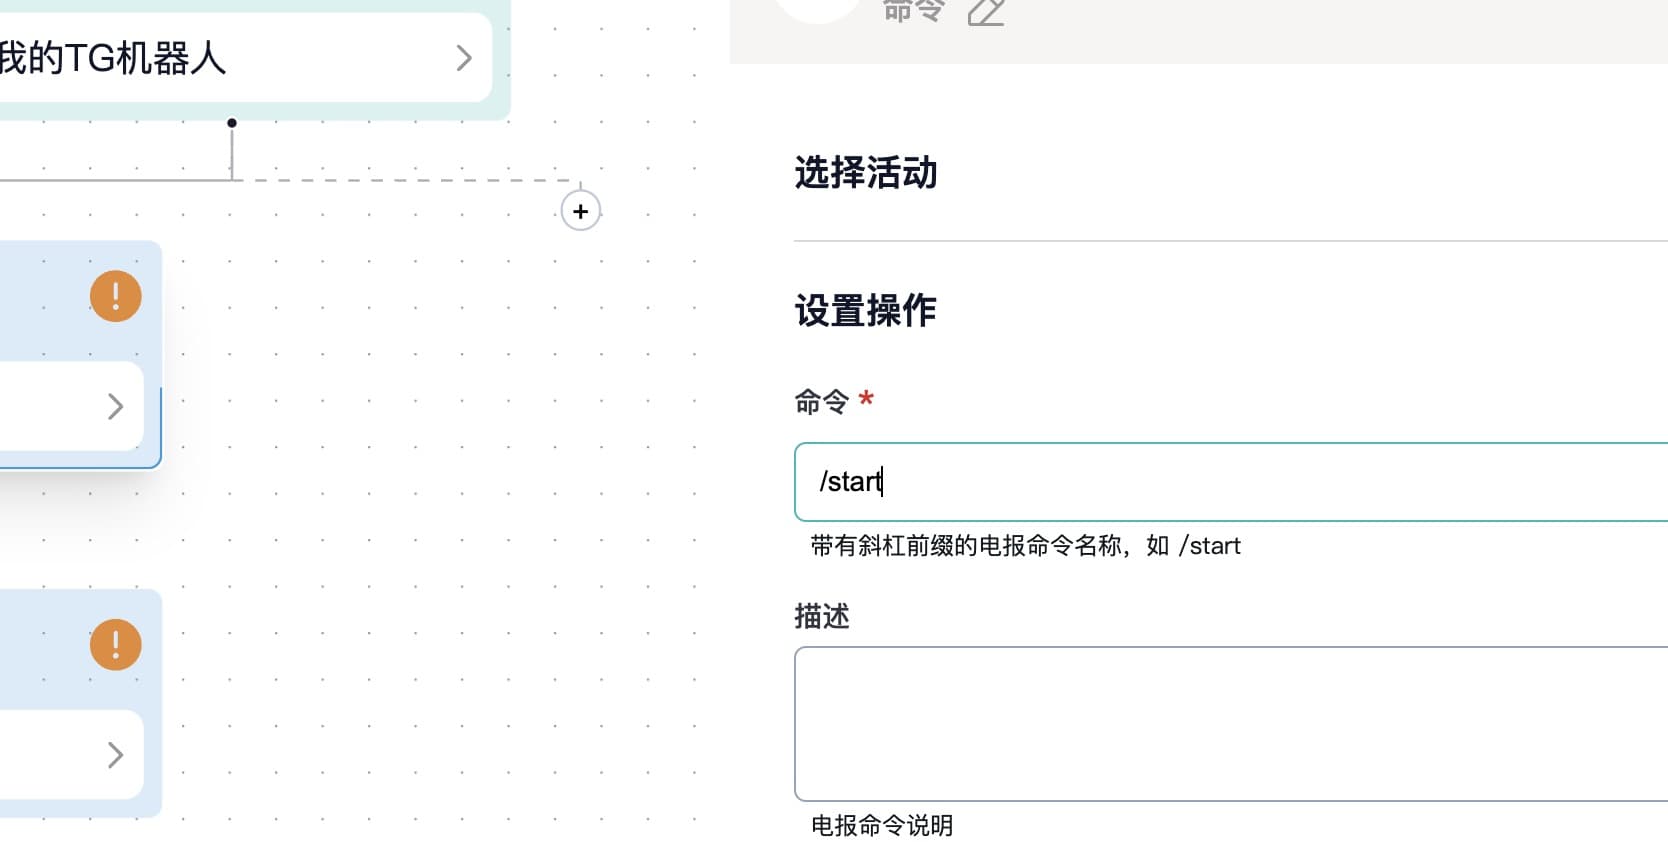This screenshot has width=1668, height=842.
Task: Click the 命令 title in the panel header
Action: [913, 10]
